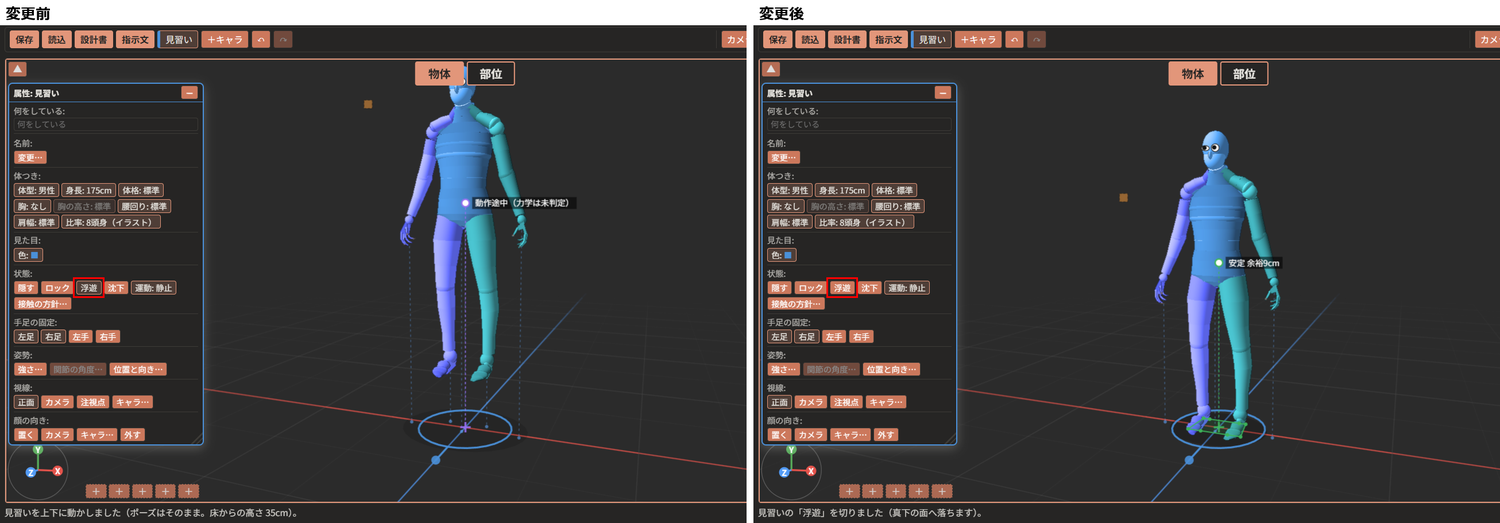
Task: Open the 色 color swatch in 変更前 panel
Action: [28, 255]
